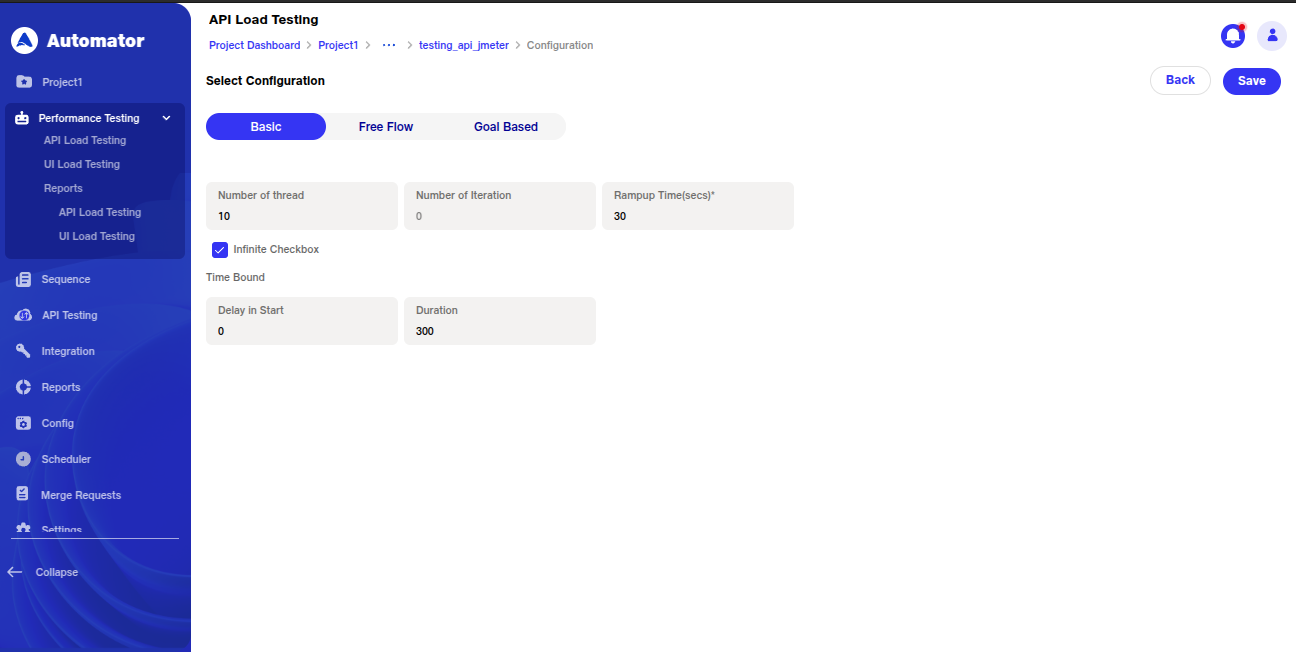The image size is (1296, 652).
Task: Open API Load Testing under Performance Testing
Action: click(85, 140)
